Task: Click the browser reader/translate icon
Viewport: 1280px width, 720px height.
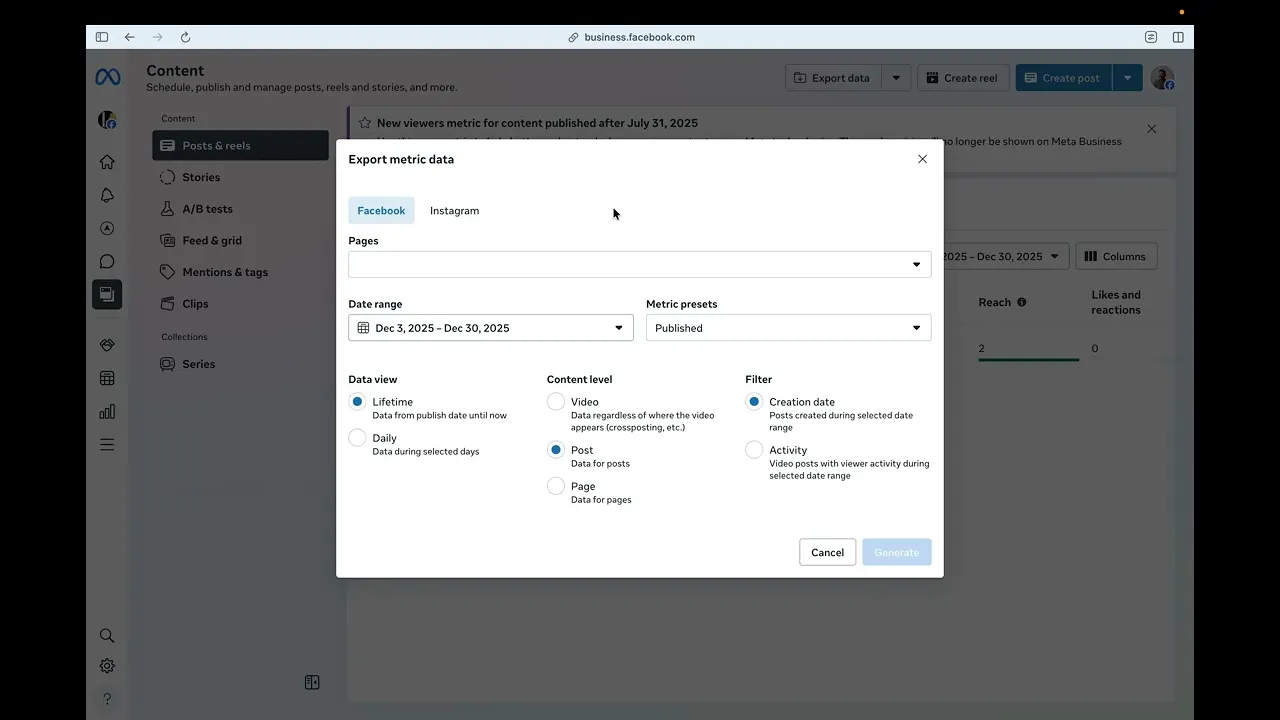Action: pos(1151,37)
